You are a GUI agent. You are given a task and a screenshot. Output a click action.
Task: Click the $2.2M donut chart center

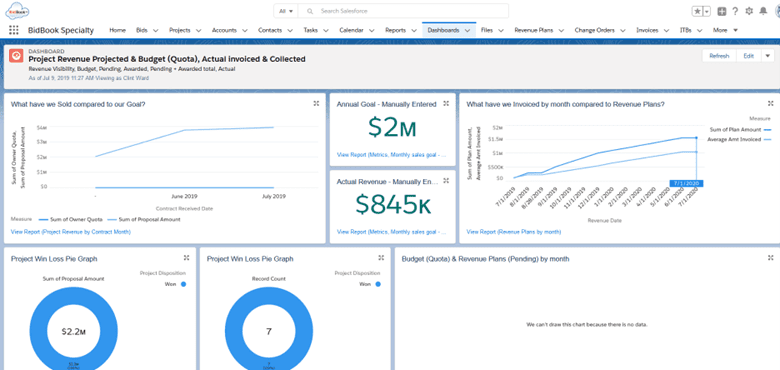pos(74,331)
